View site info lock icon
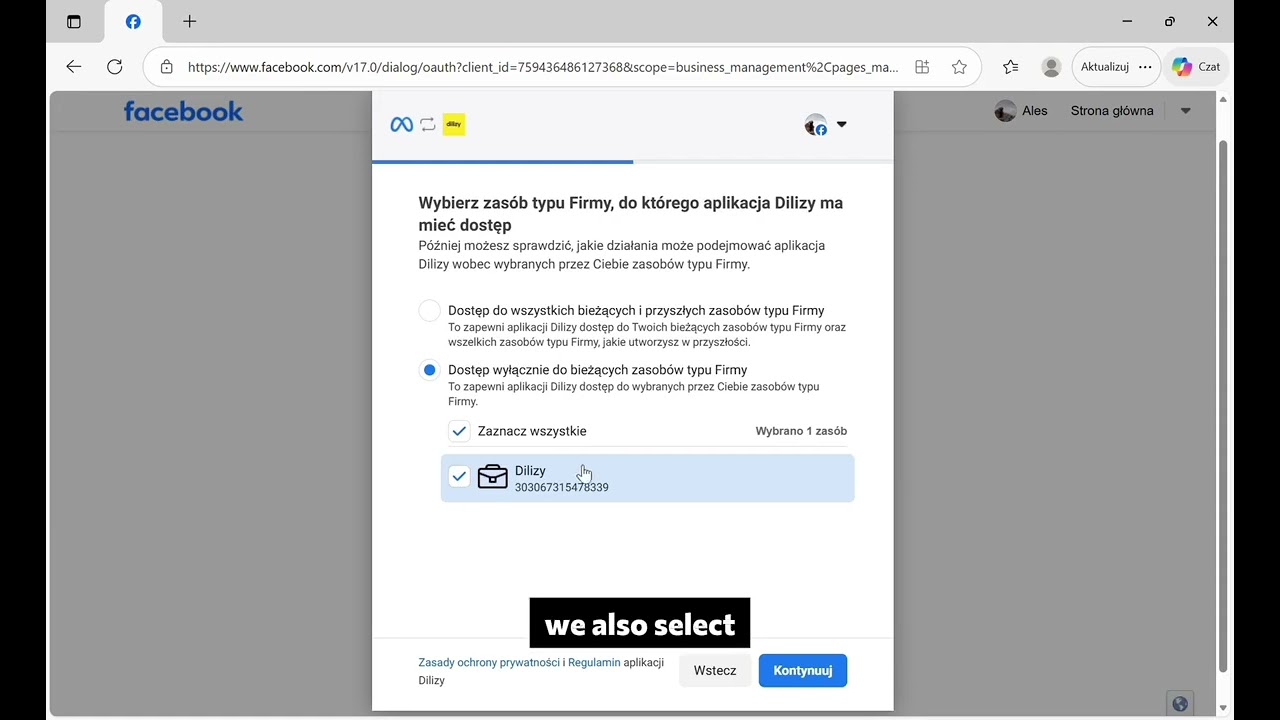The image size is (1280, 720). pyautogui.click(x=167, y=67)
